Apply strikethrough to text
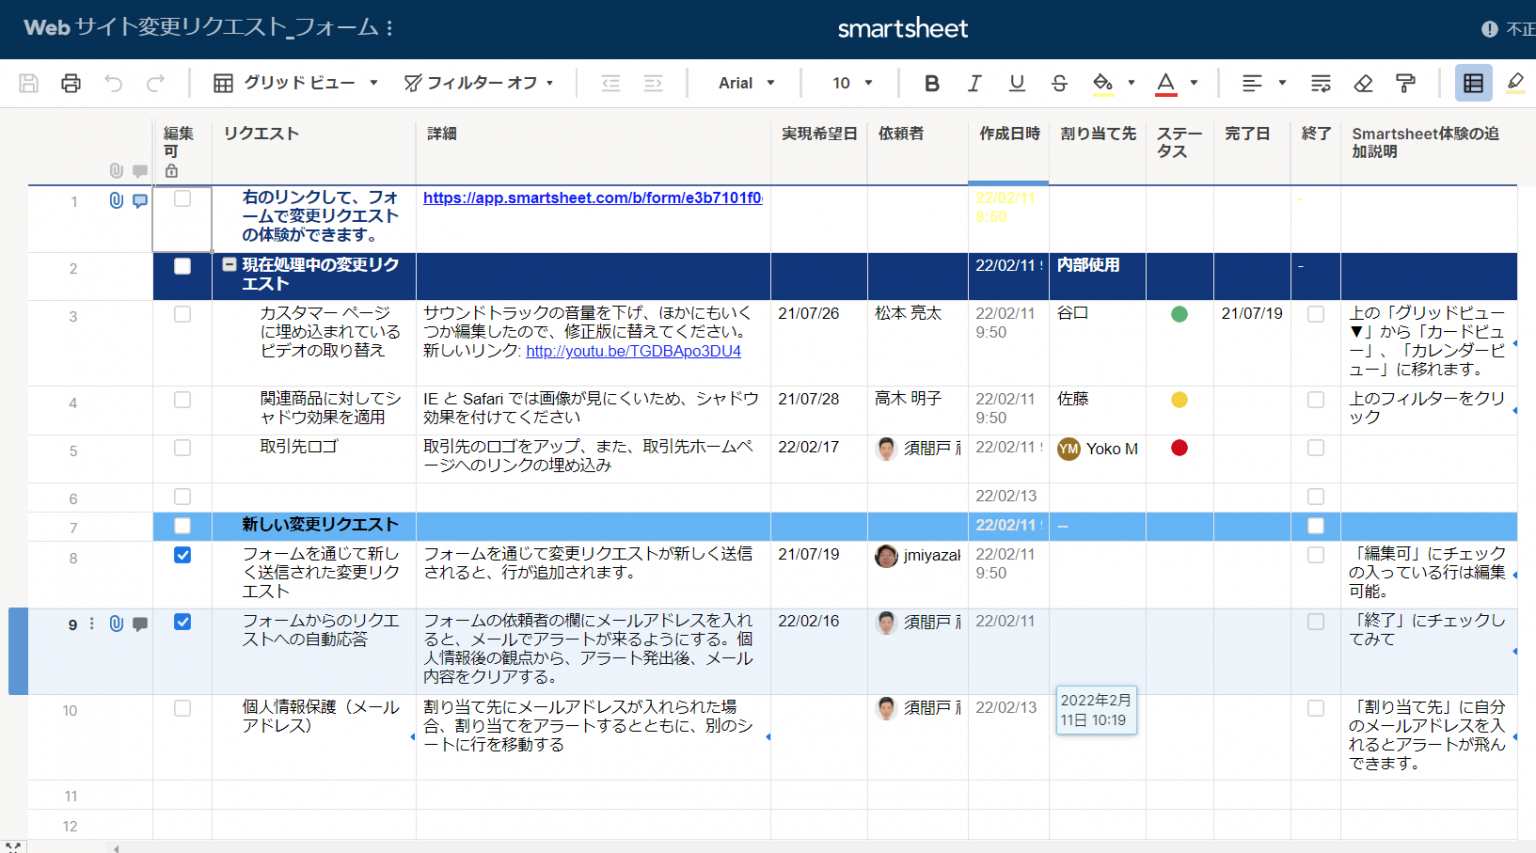This screenshot has width=1536, height=853. click(x=1059, y=83)
